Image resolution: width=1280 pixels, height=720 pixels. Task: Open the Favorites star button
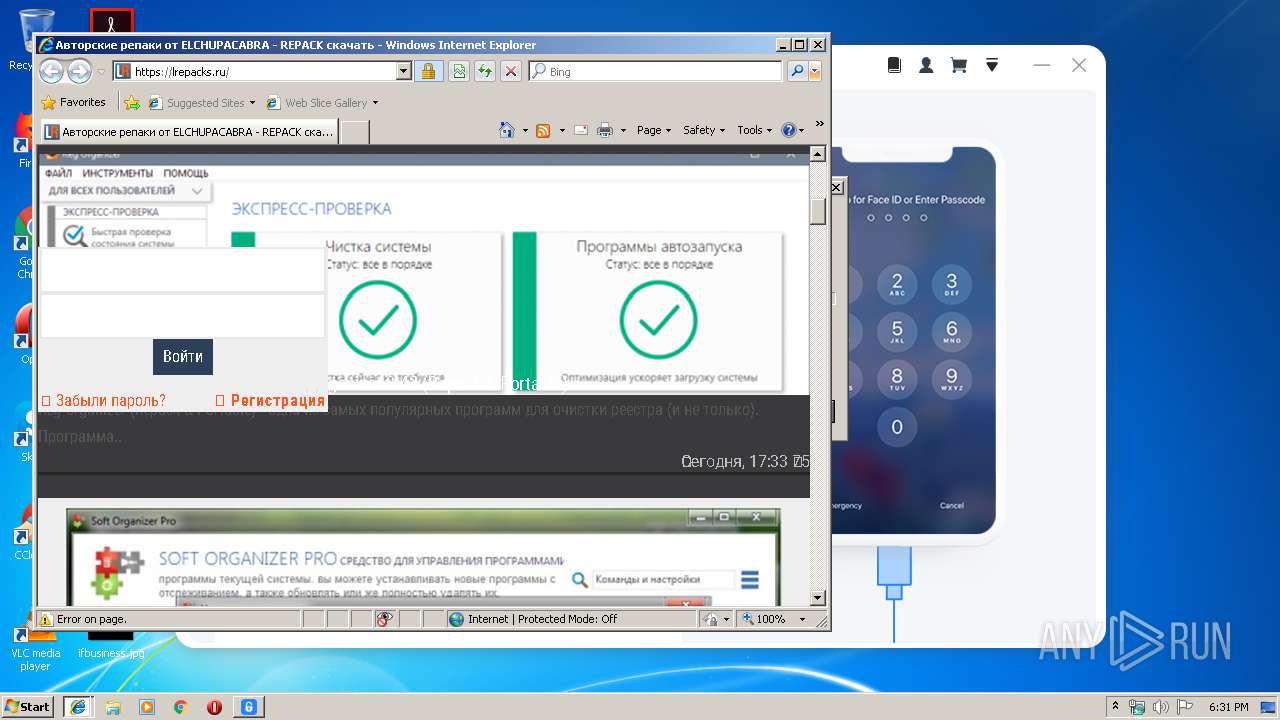click(73, 102)
